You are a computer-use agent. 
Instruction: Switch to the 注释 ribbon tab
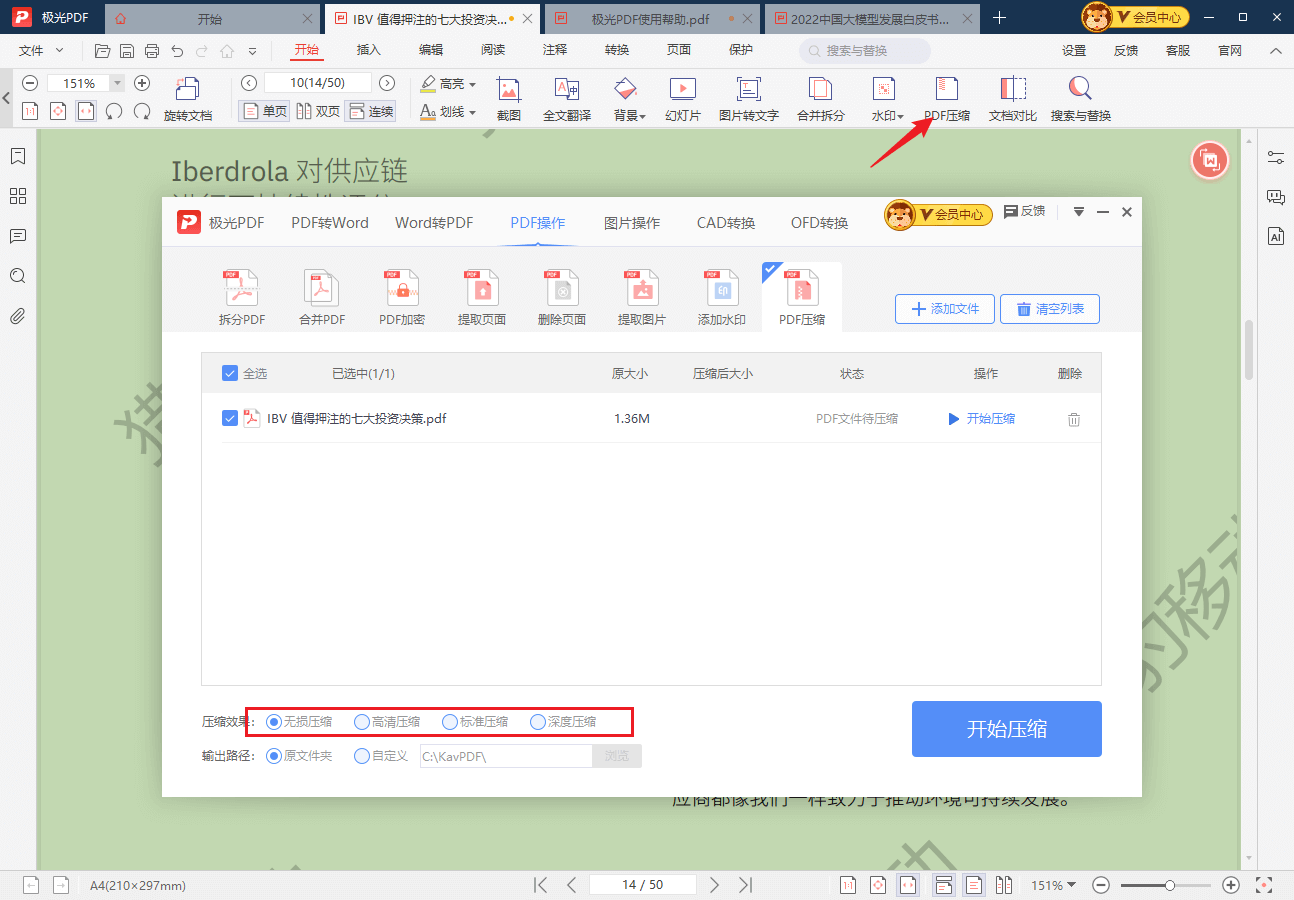pyautogui.click(x=555, y=50)
